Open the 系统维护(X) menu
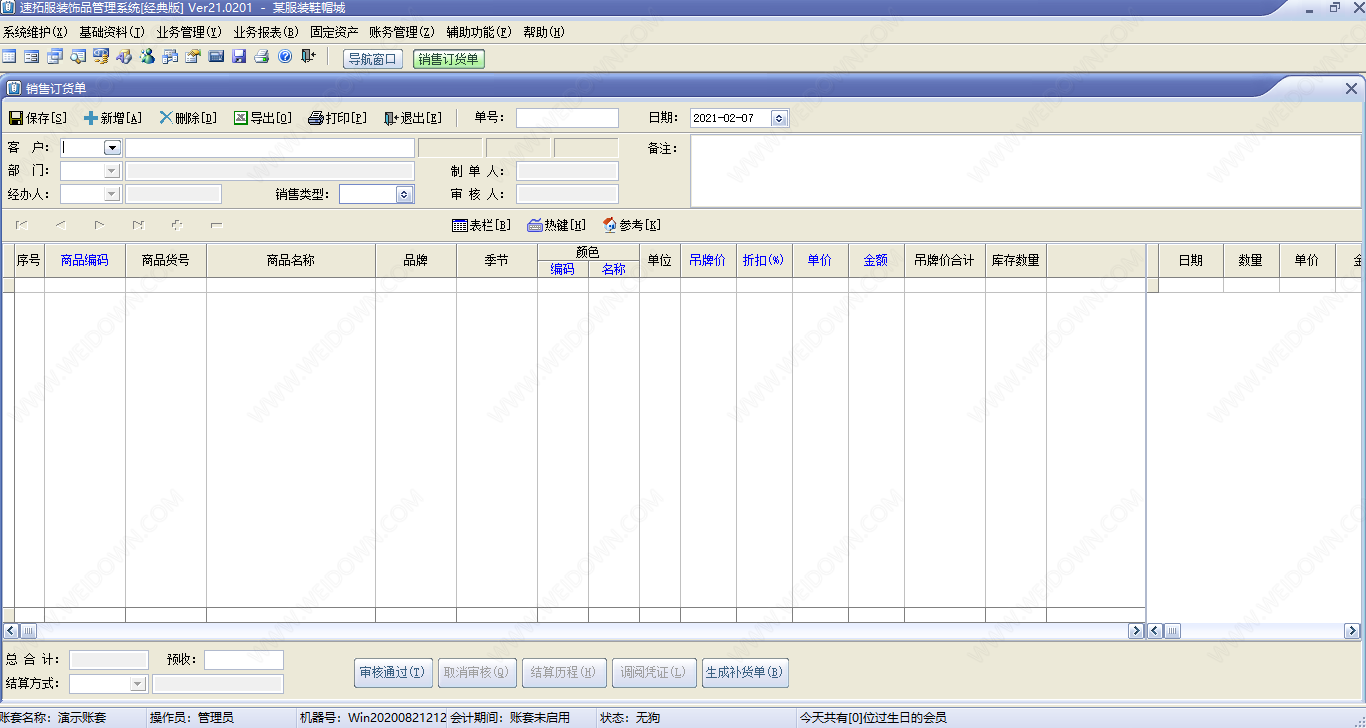 coord(36,32)
